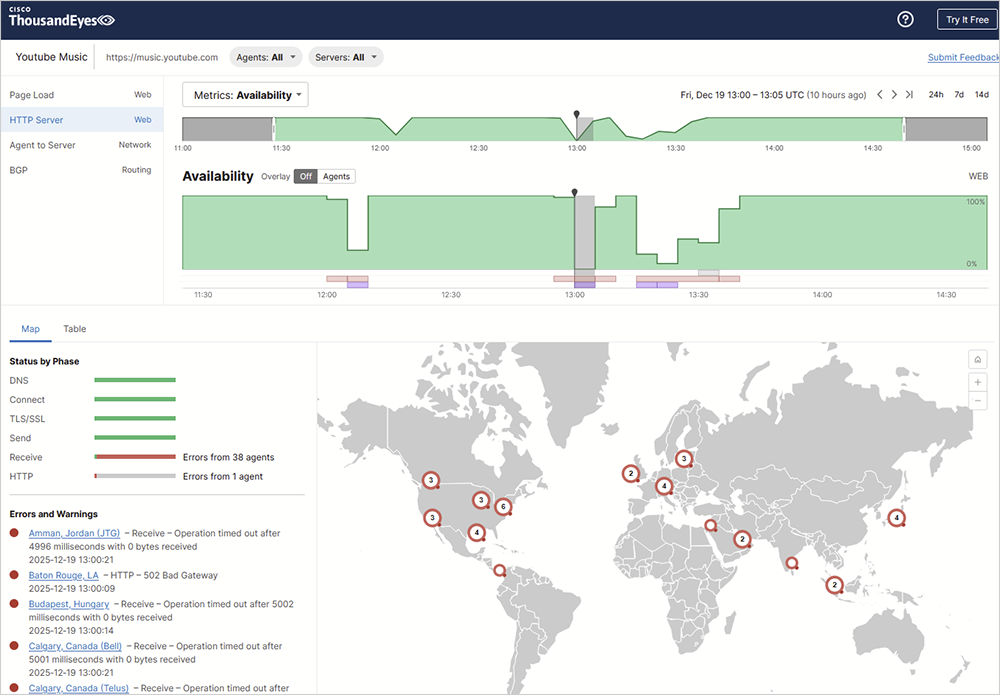The width and height of the screenshot is (1000, 695).
Task: Open the Servers: All dropdown
Action: 345,57
